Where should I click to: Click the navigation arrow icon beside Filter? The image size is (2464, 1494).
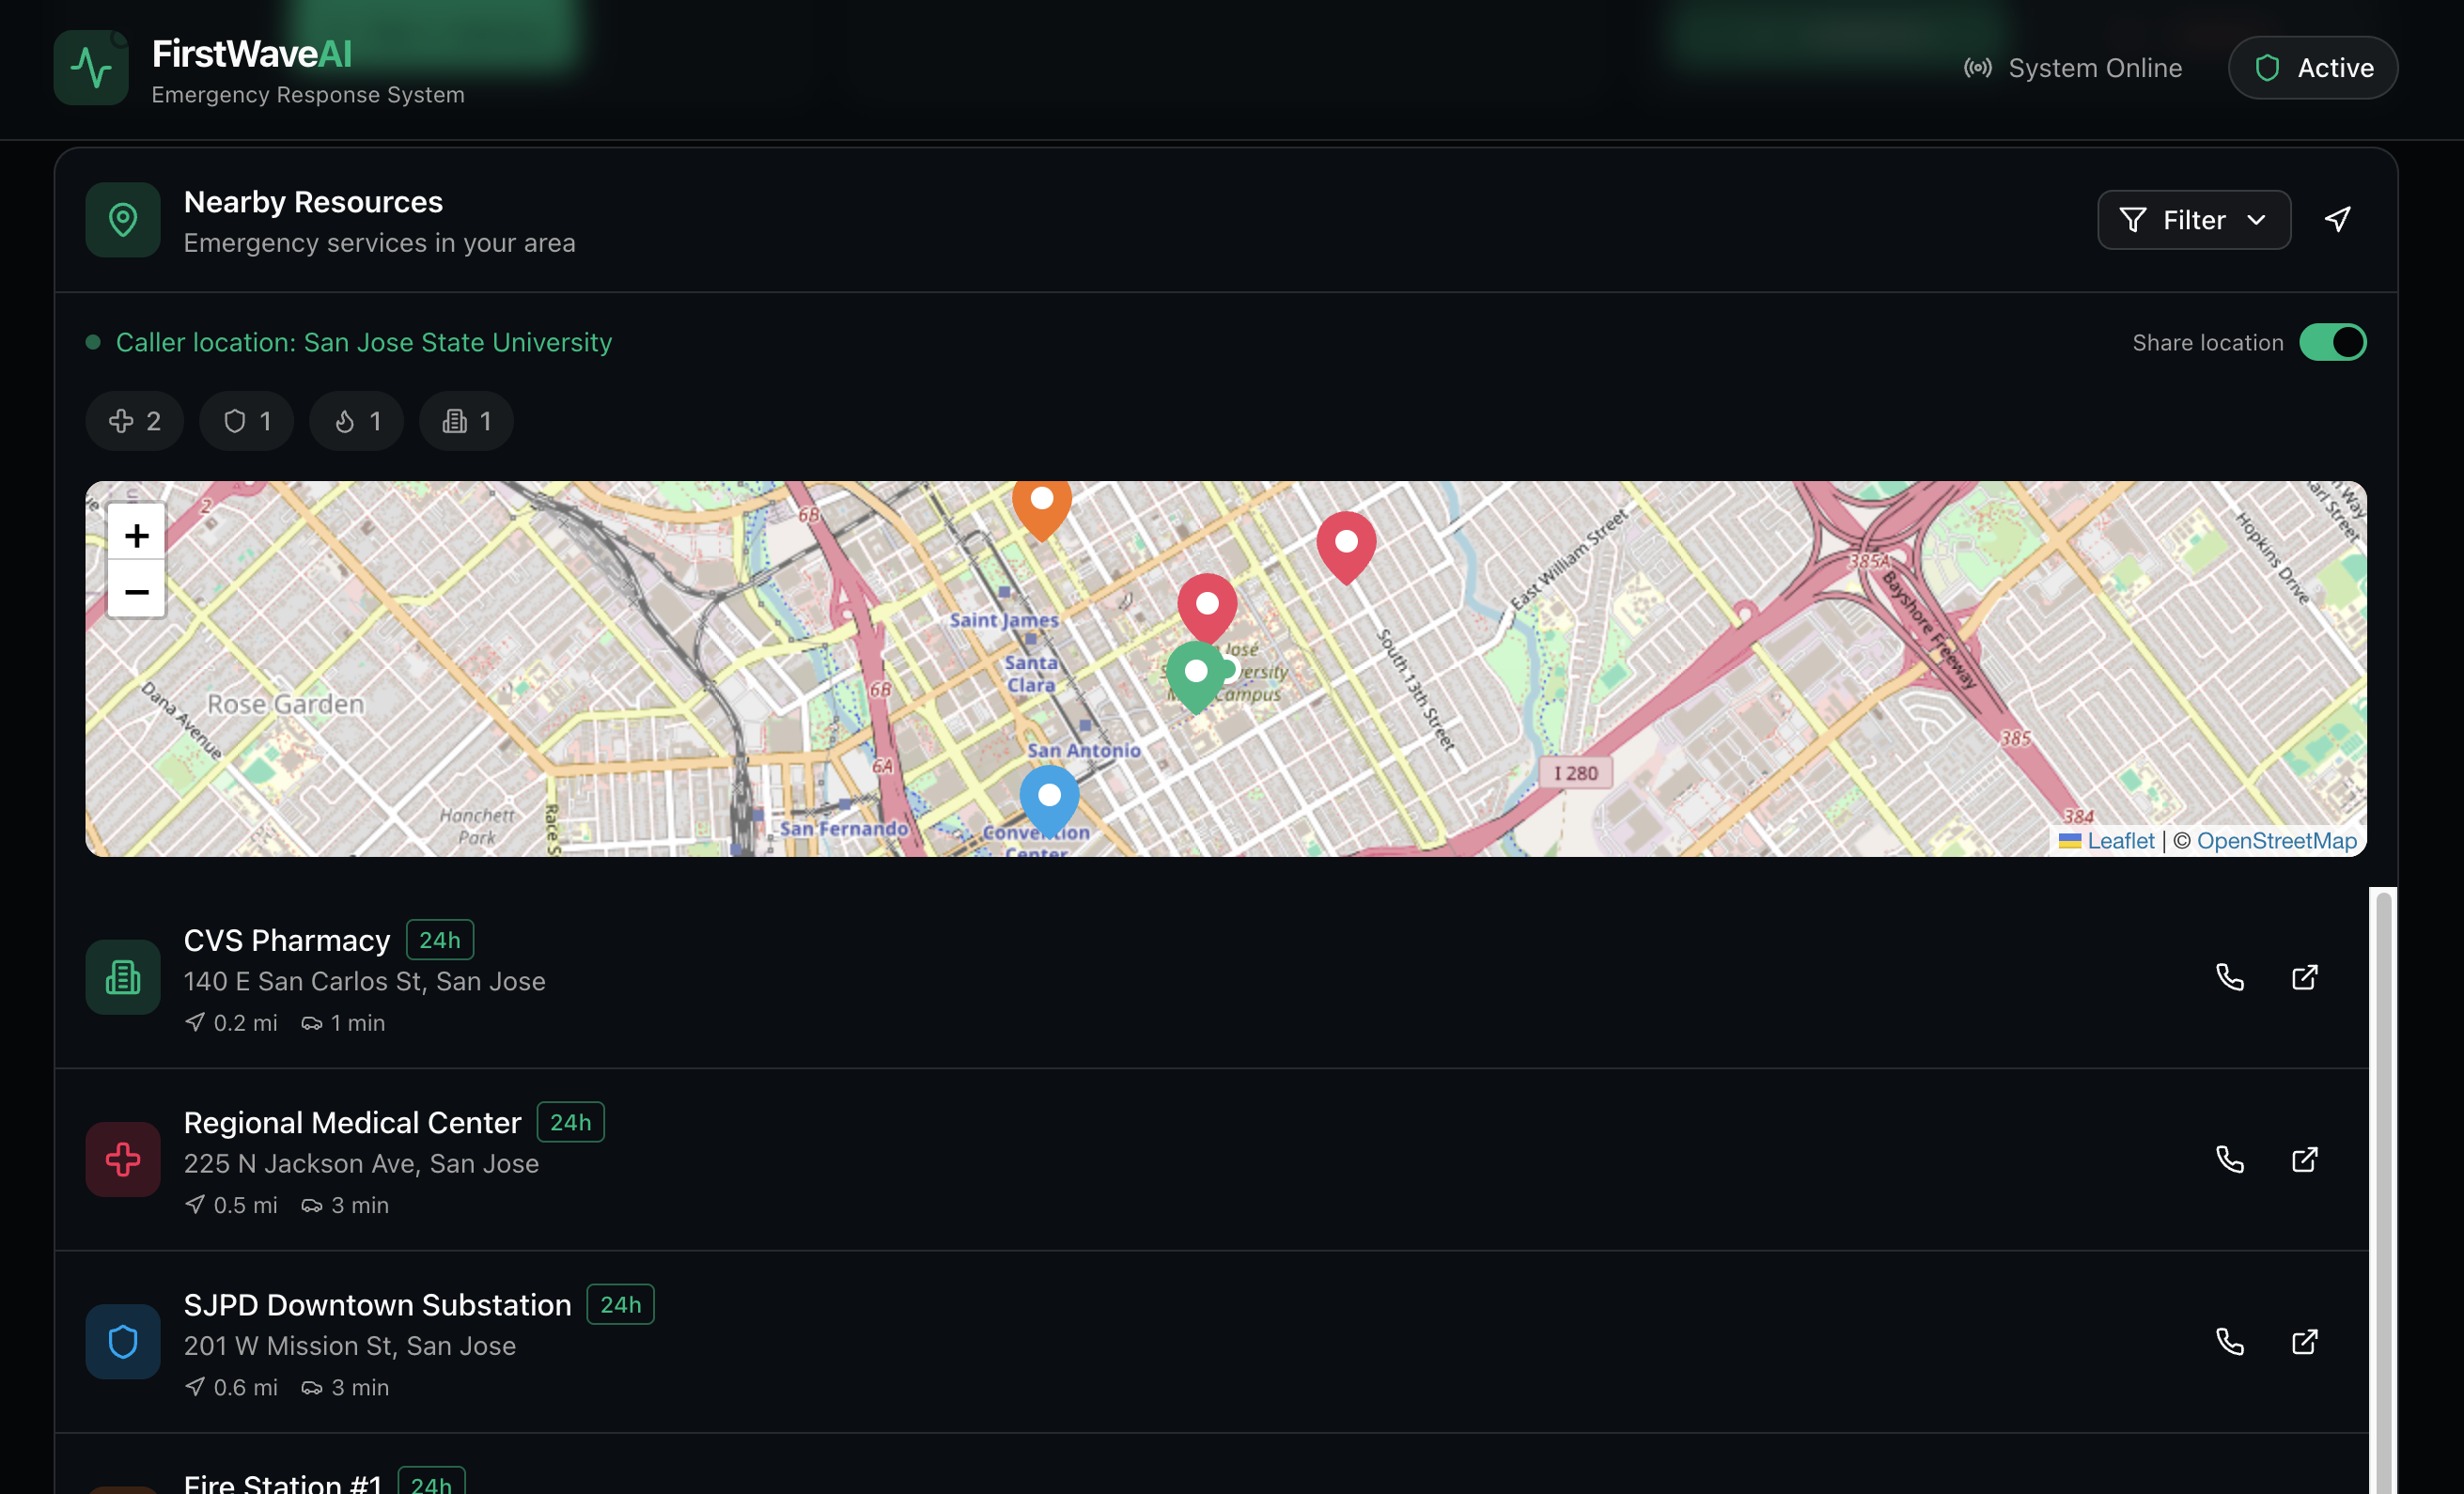pyautogui.click(x=2337, y=220)
